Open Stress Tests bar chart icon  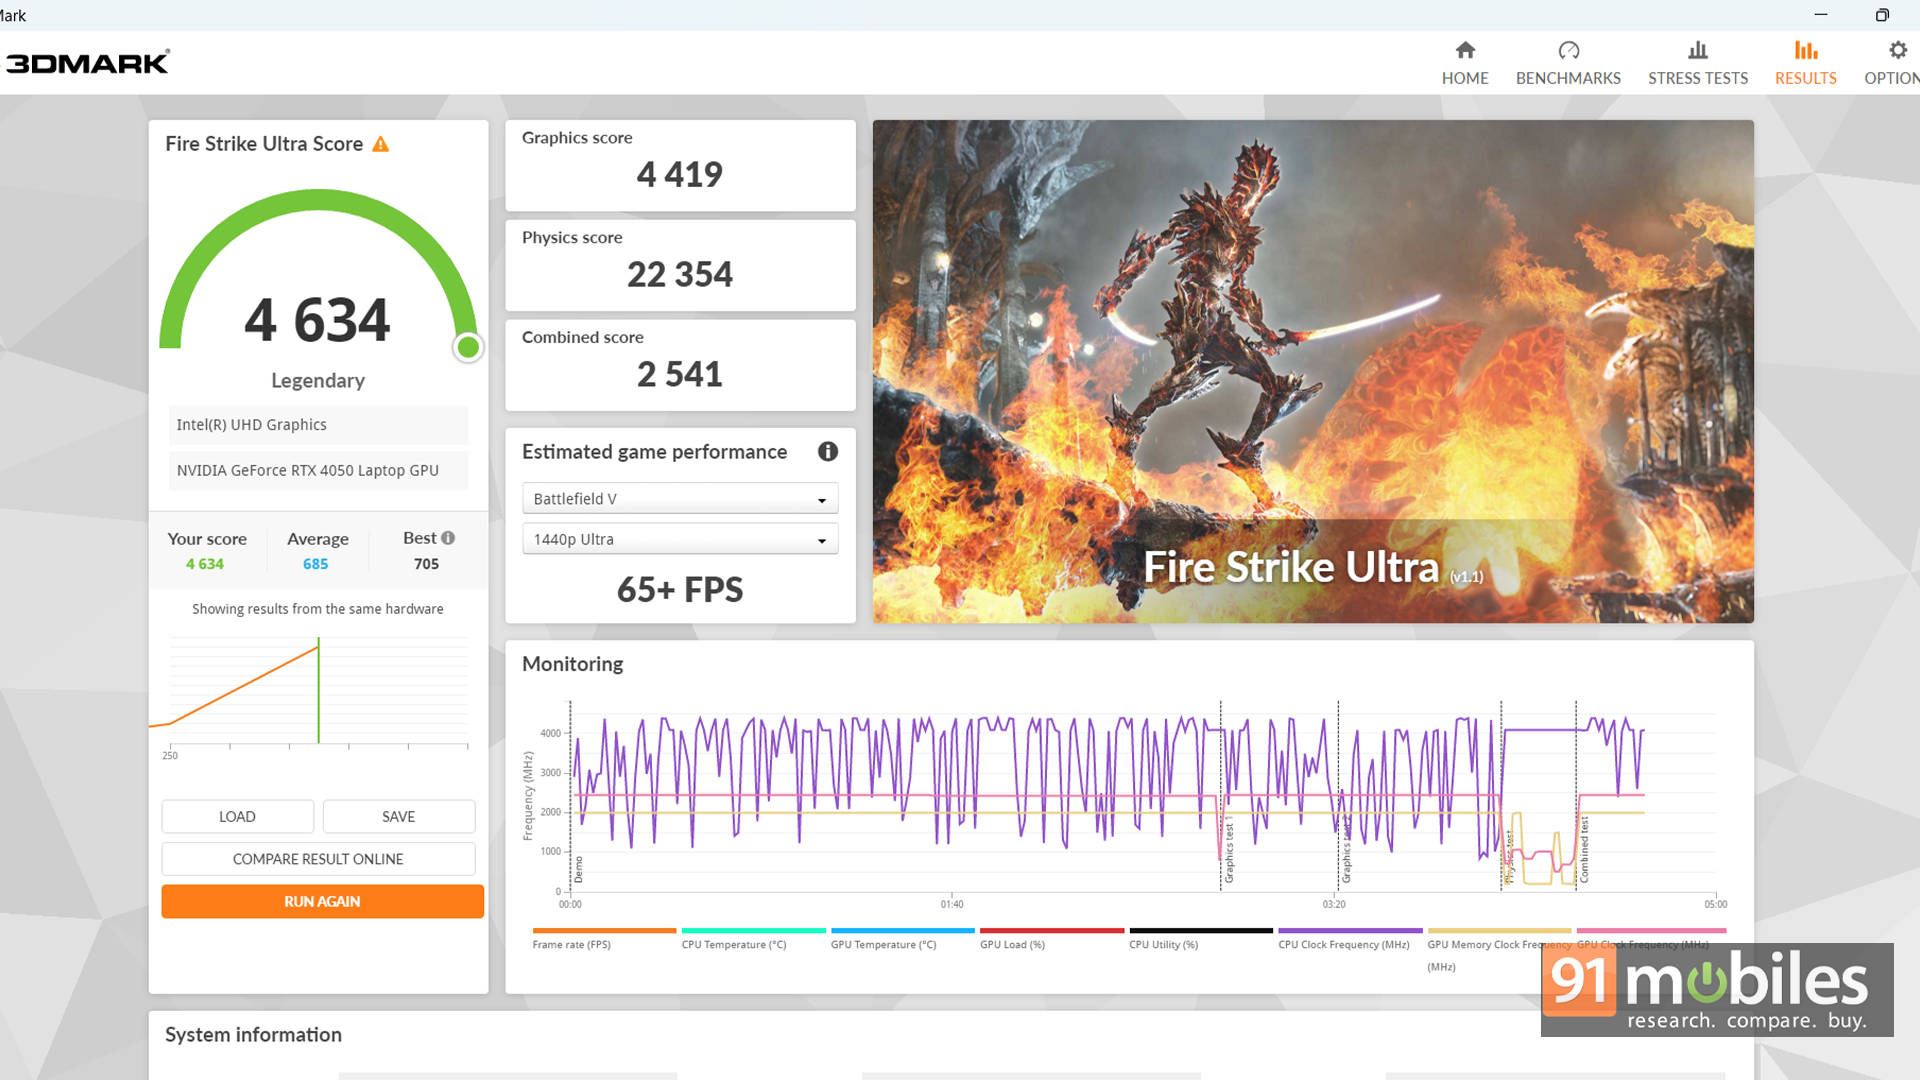(1697, 50)
